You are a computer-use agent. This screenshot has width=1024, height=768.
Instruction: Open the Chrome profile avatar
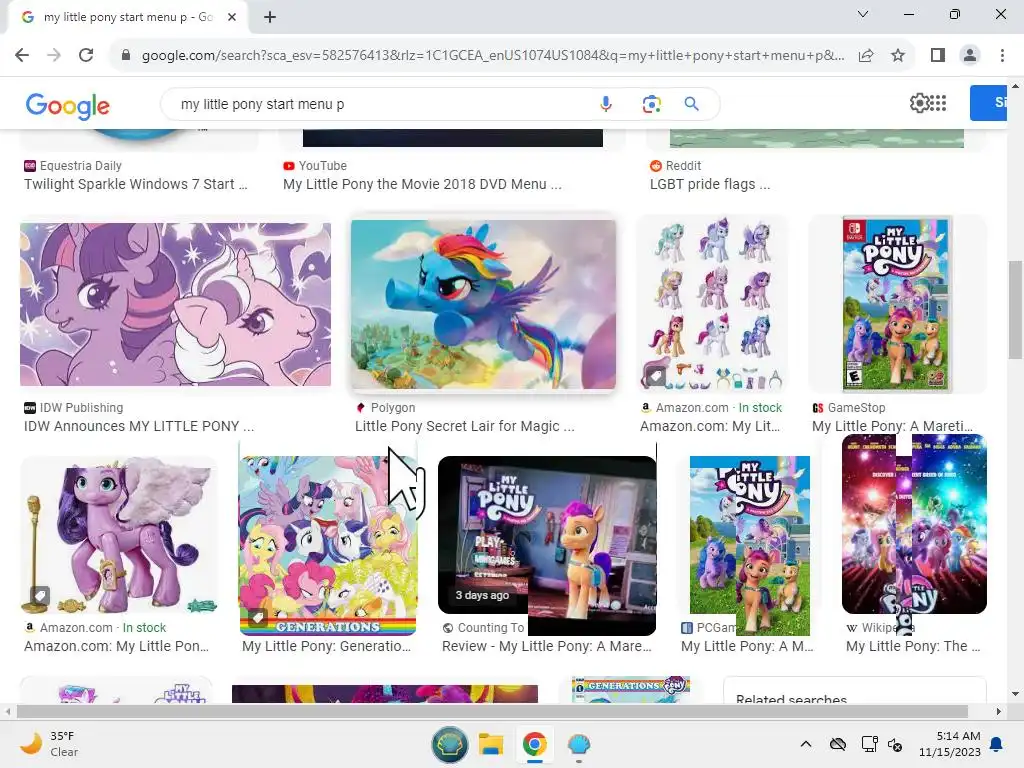(970, 56)
